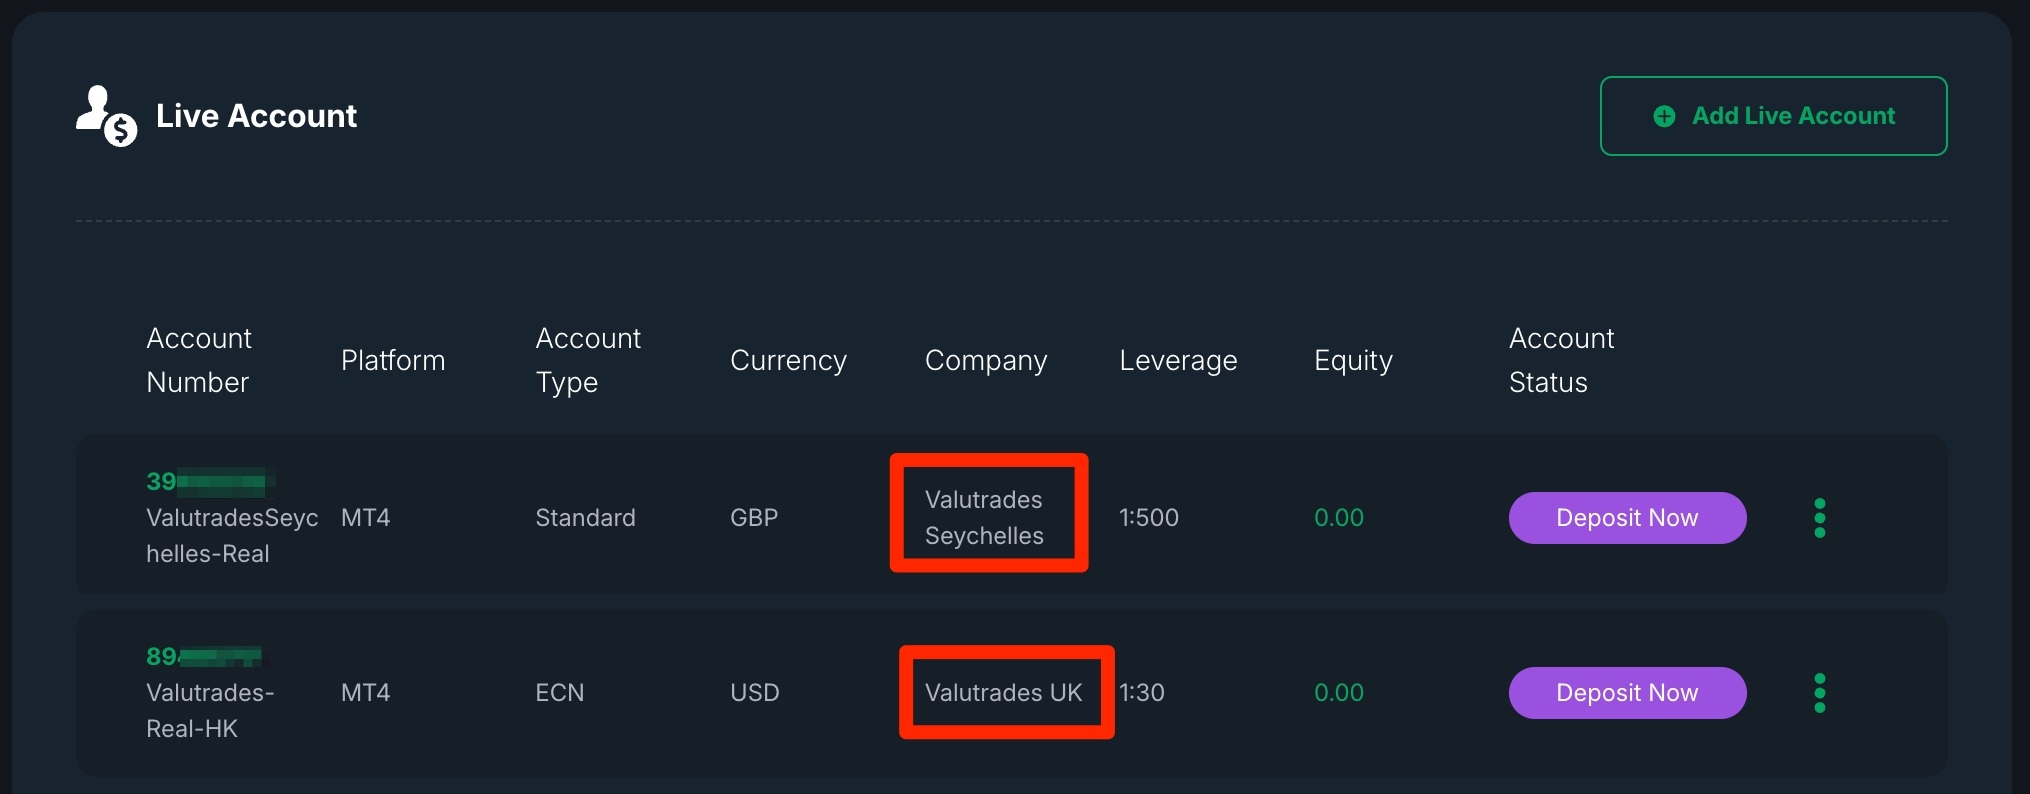
Task: Click the Platform column header
Action: (x=393, y=360)
